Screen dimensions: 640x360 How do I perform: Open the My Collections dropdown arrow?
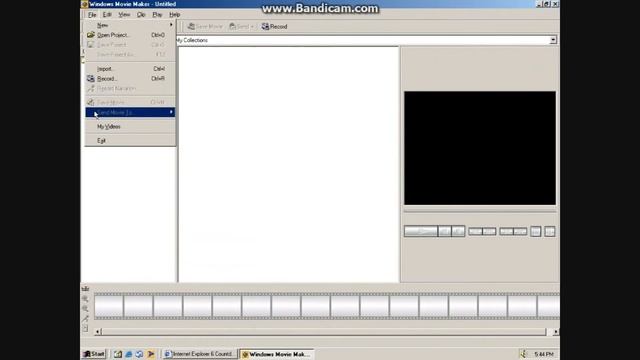coord(553,40)
